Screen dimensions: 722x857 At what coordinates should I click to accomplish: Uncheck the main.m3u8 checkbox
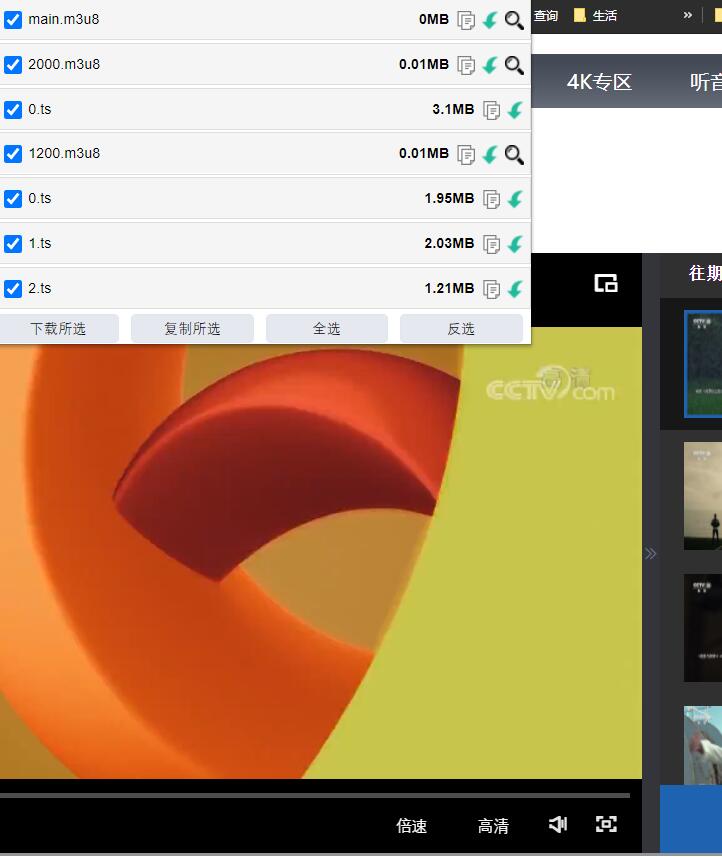coord(13,20)
